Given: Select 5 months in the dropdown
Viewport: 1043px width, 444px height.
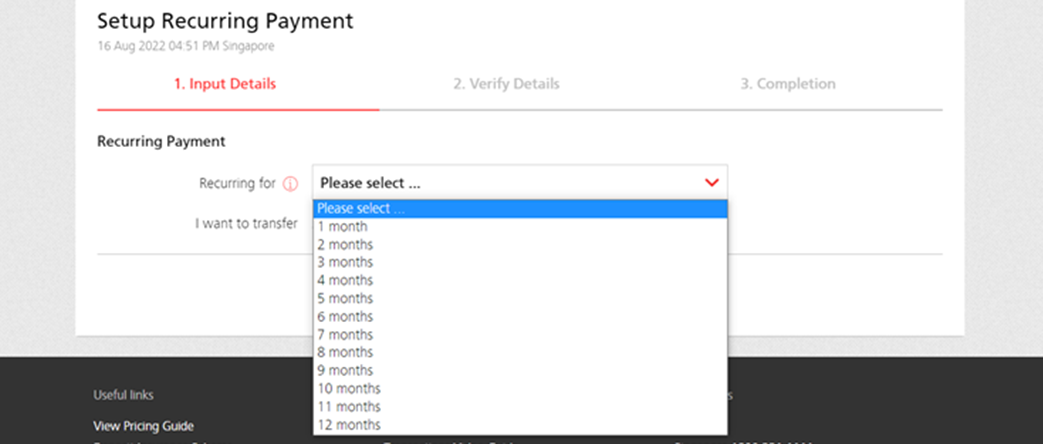Looking at the screenshot, I should tap(345, 298).
